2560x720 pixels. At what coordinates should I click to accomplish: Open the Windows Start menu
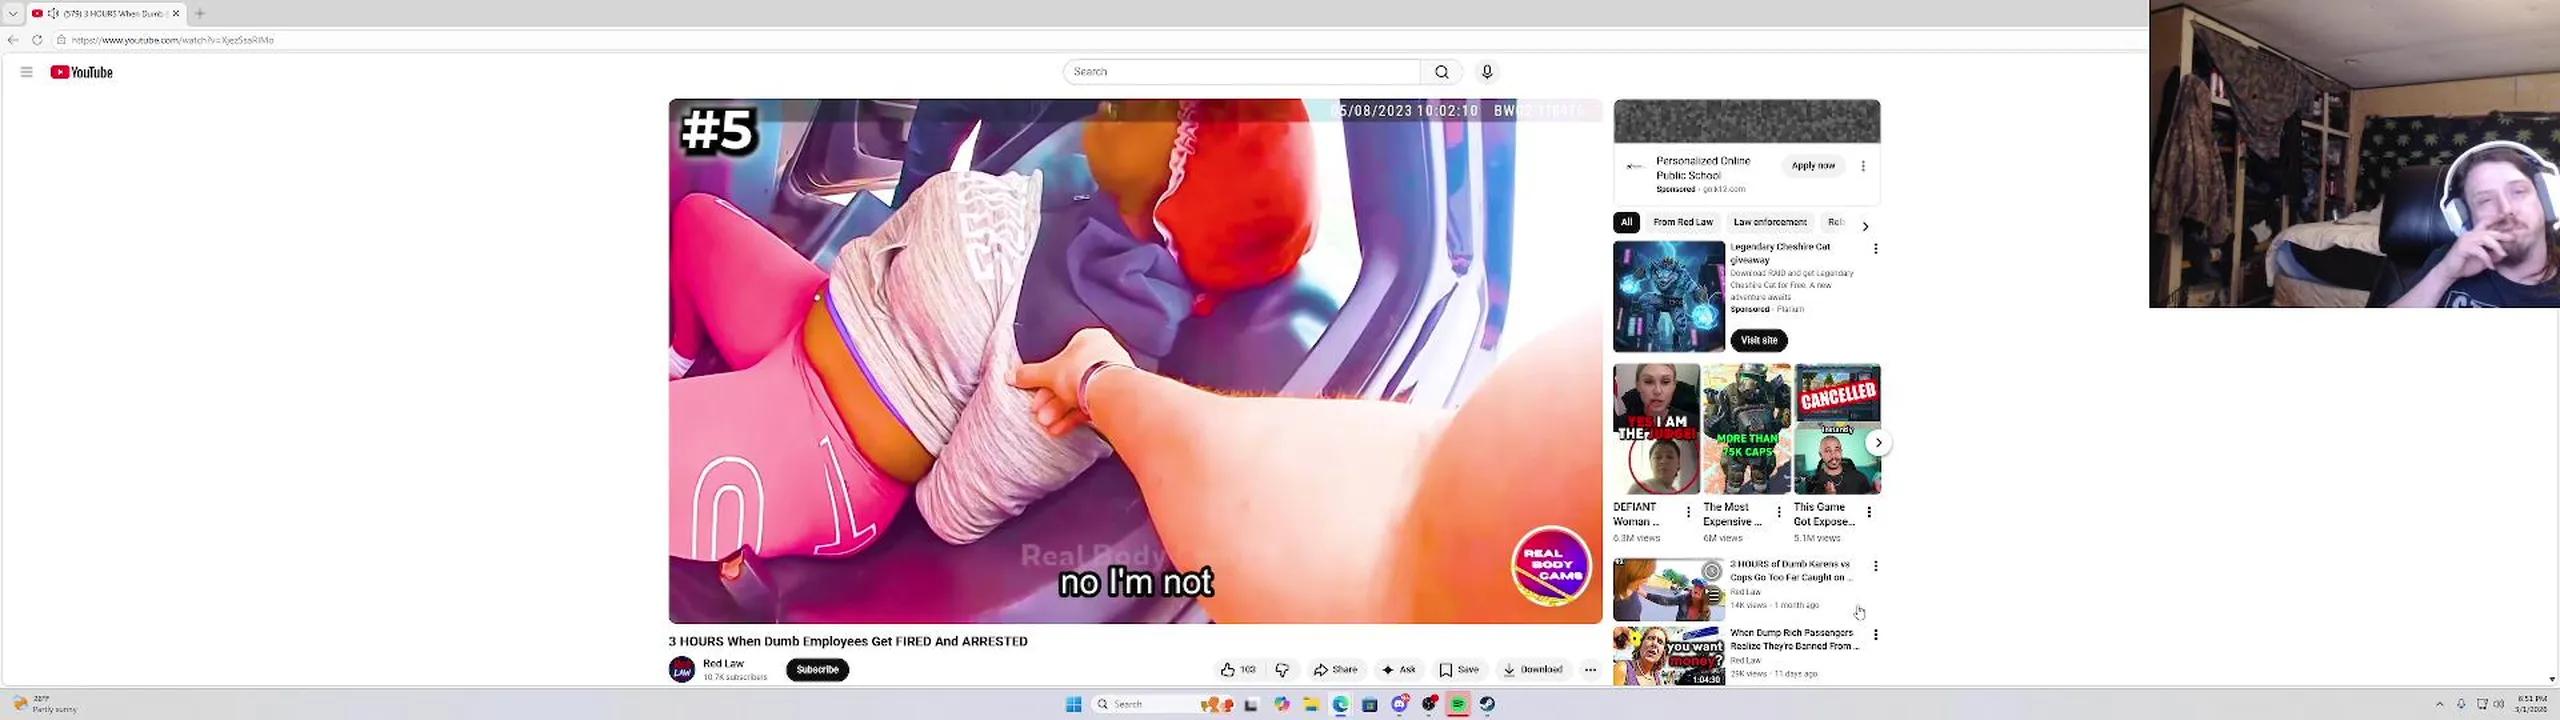tap(1074, 704)
